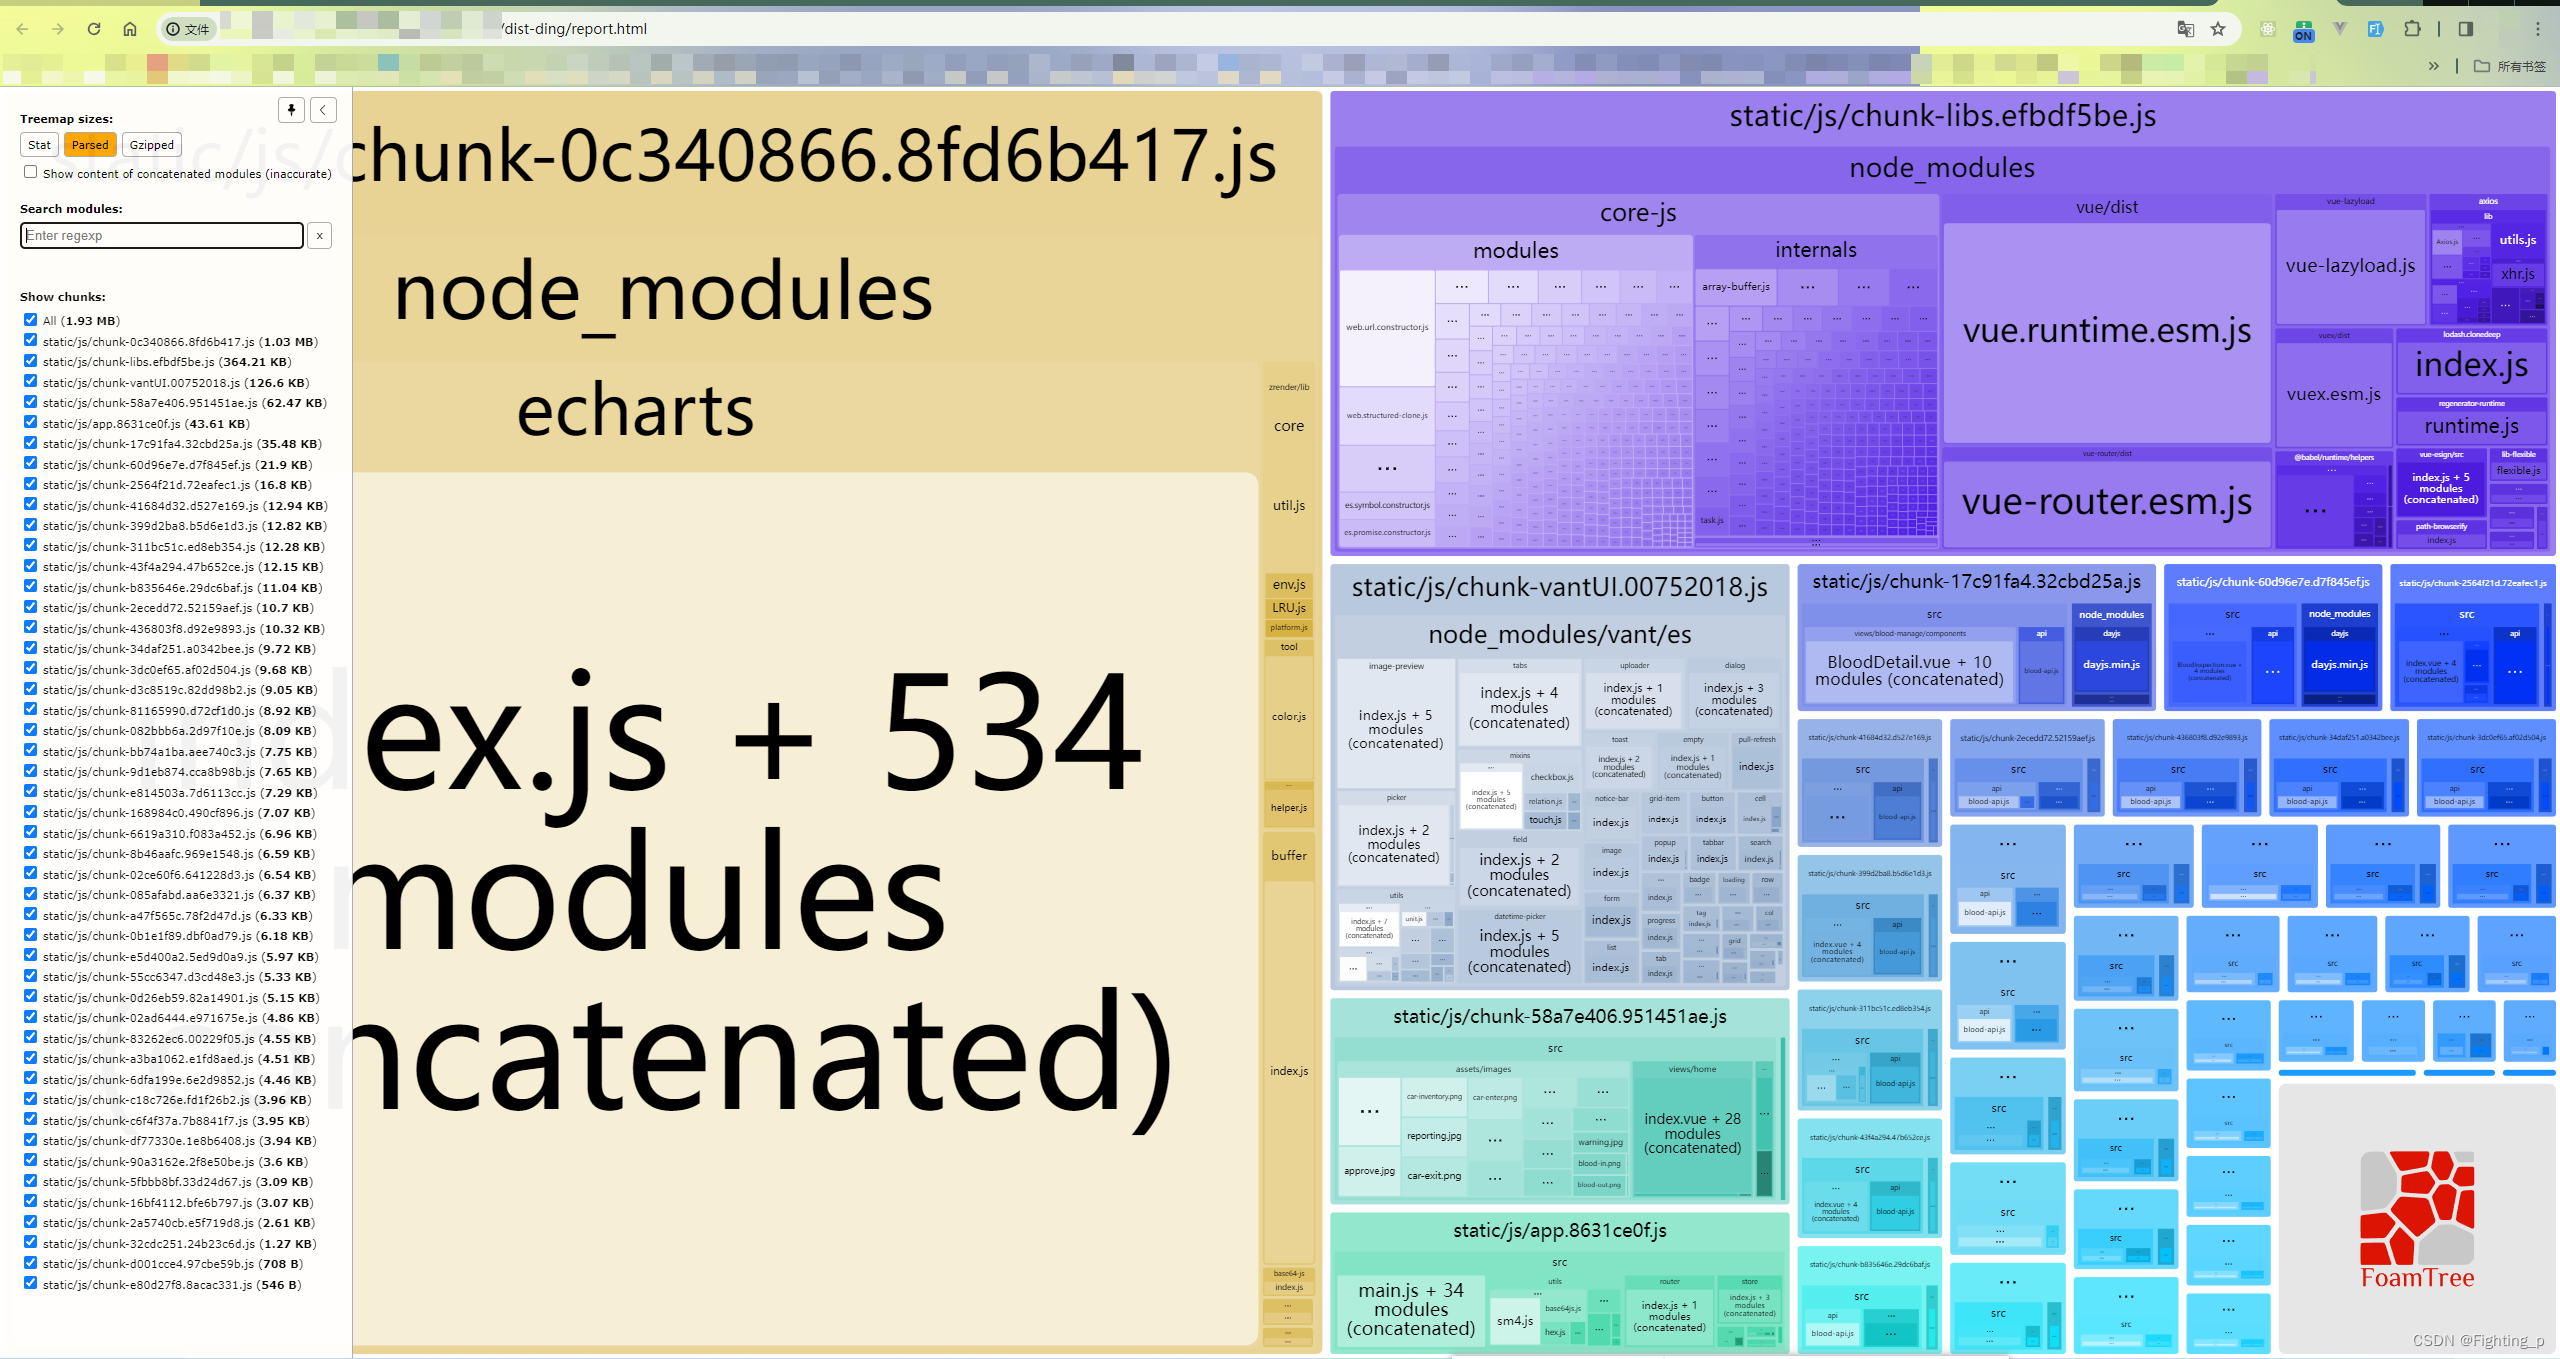Uncheck chunk-libs.efbdf5be.js checkbox
2560x1359 pixels.
(x=31, y=361)
